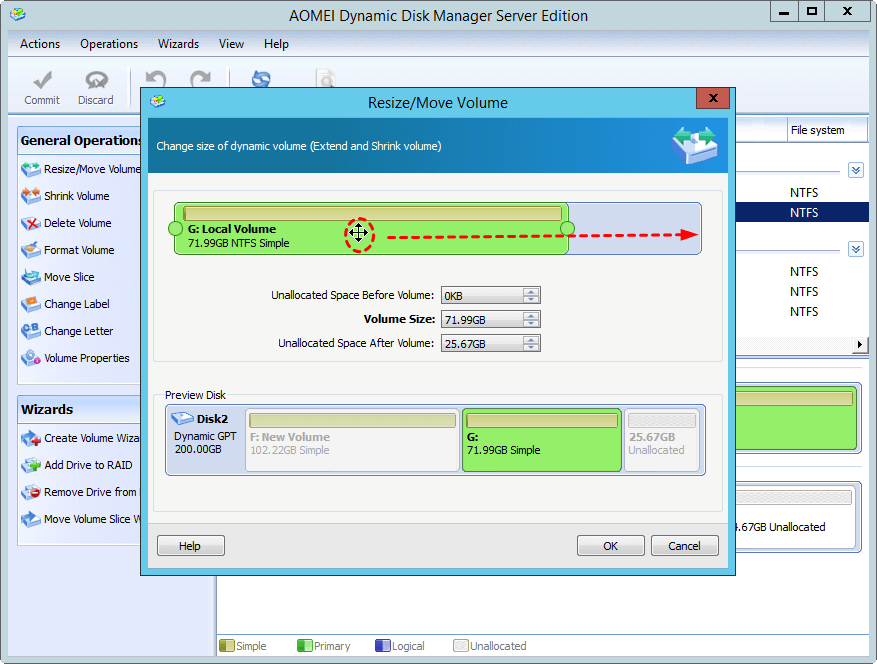This screenshot has width=877, height=664.
Task: Click Unallocated legend color swatch
Action: (460, 646)
